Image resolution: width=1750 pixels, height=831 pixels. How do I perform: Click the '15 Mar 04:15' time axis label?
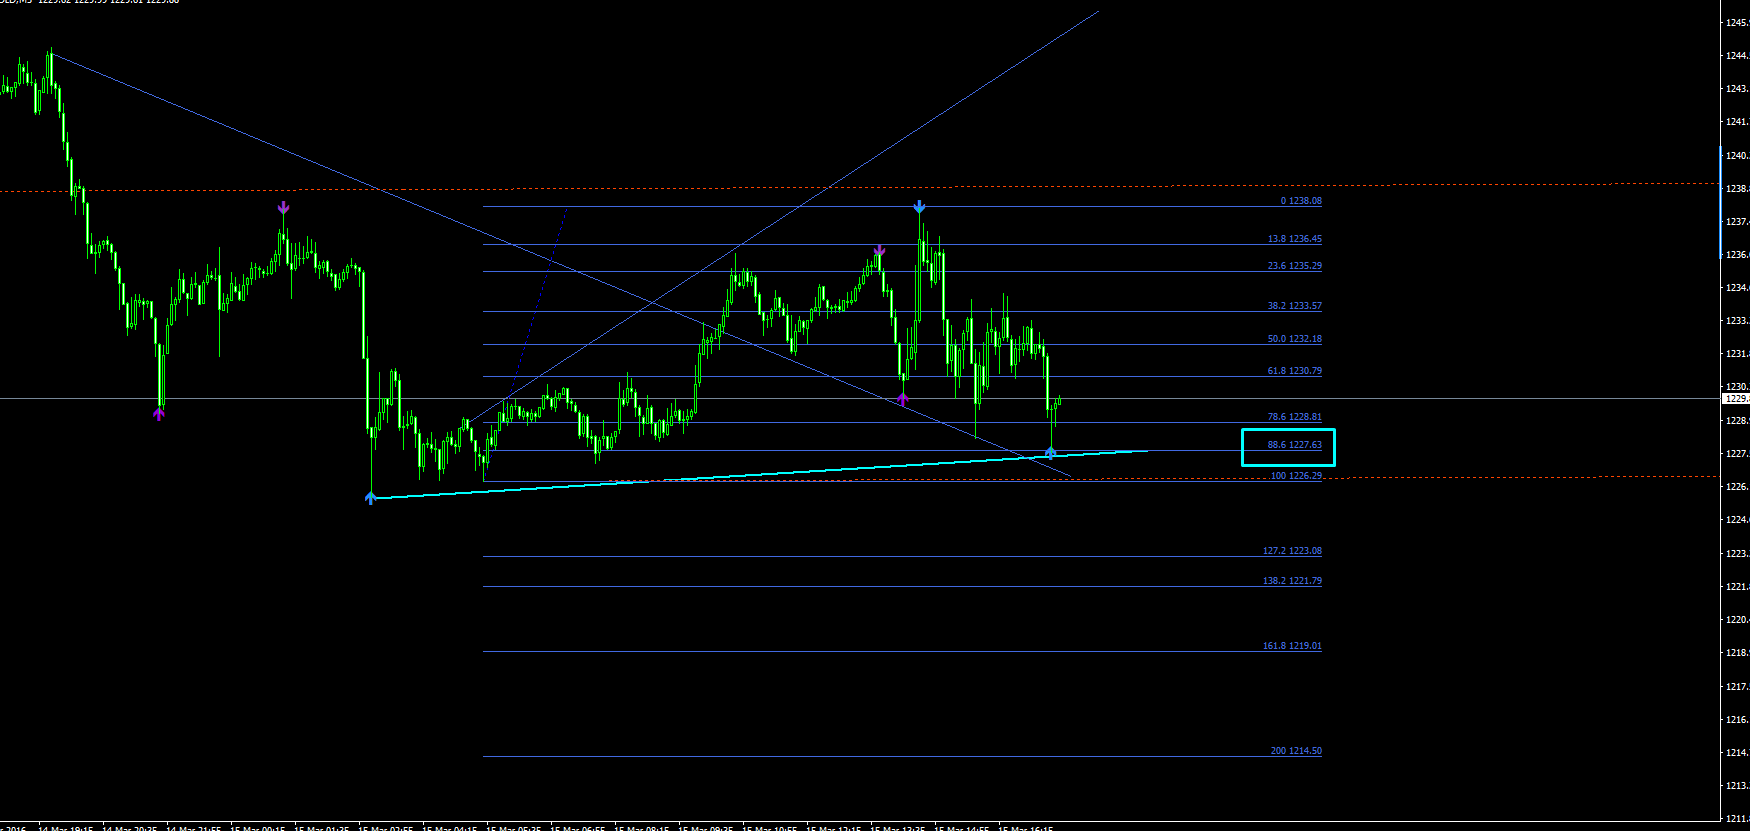[x=450, y=828]
